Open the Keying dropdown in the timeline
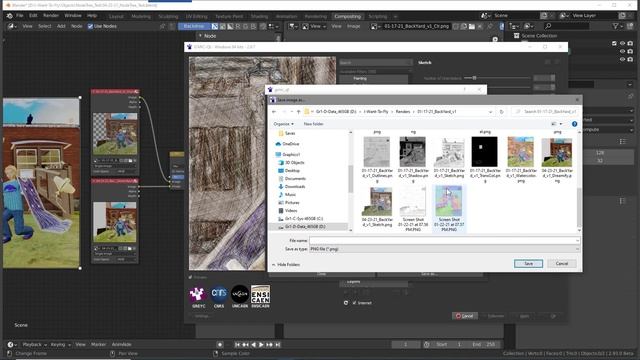The image size is (640, 360). click(x=60, y=345)
